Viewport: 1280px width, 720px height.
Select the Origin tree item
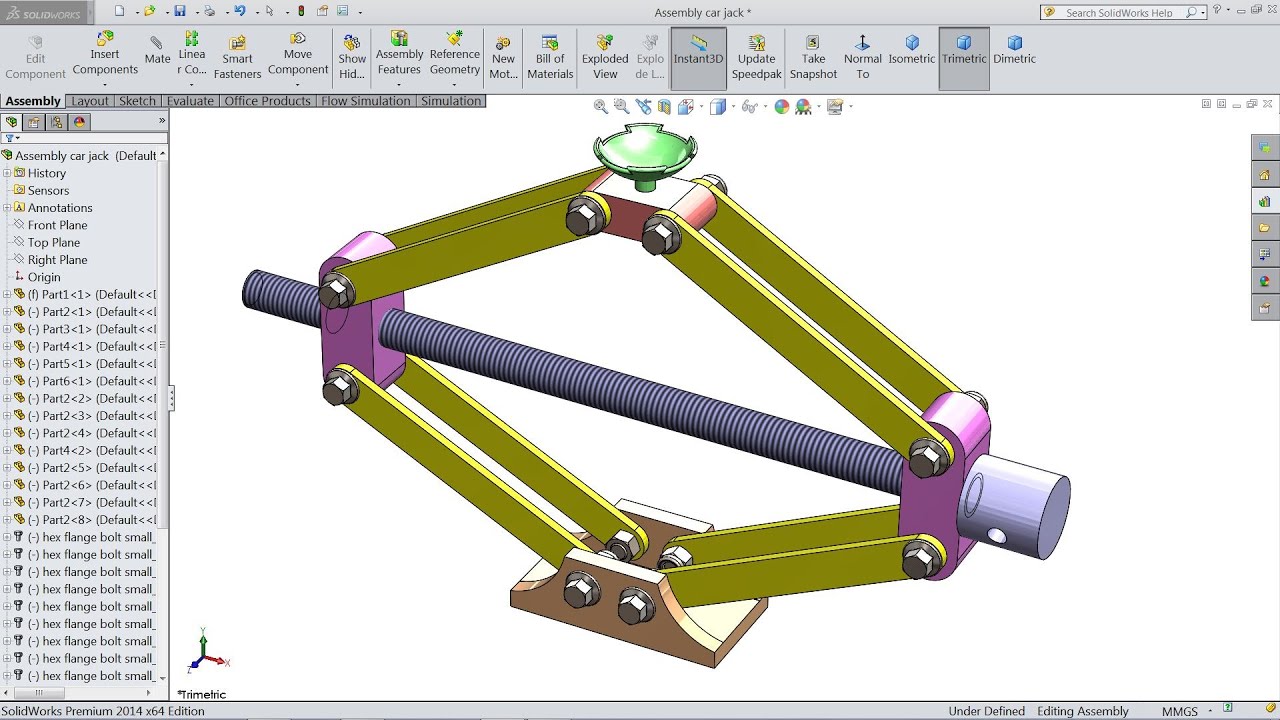44,277
